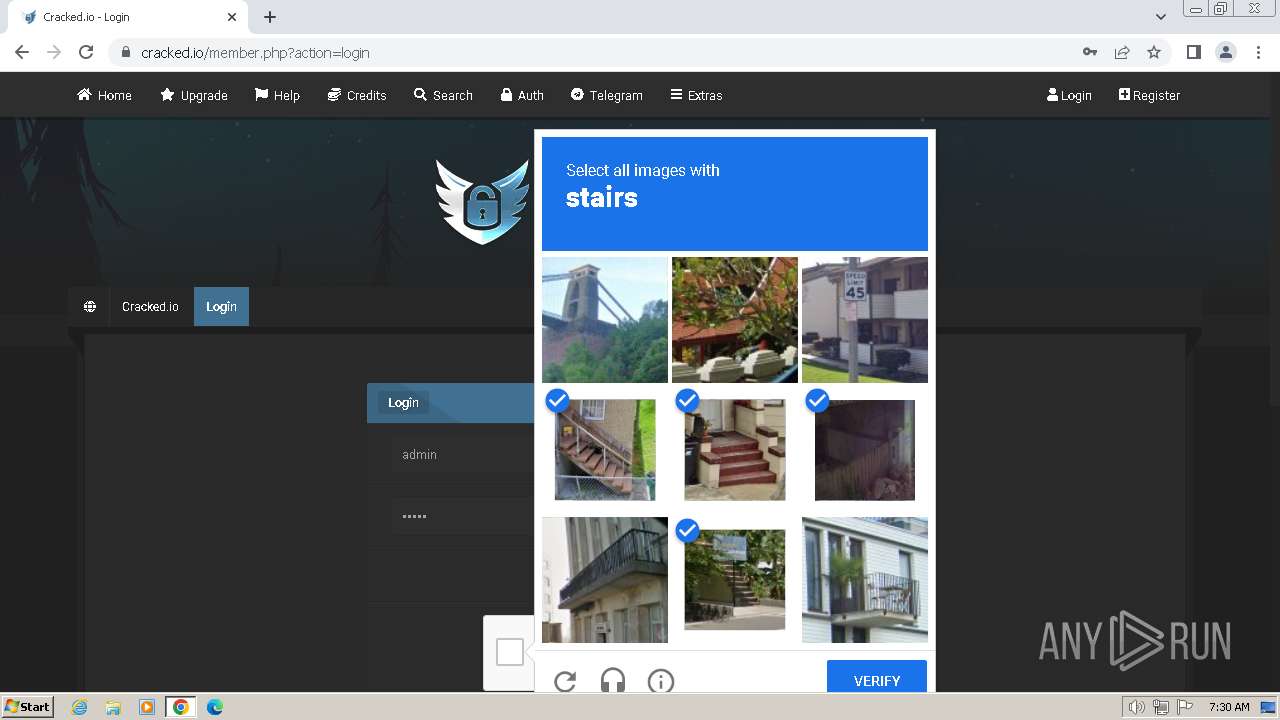Launch Internet Explorer from taskbar

point(80,707)
